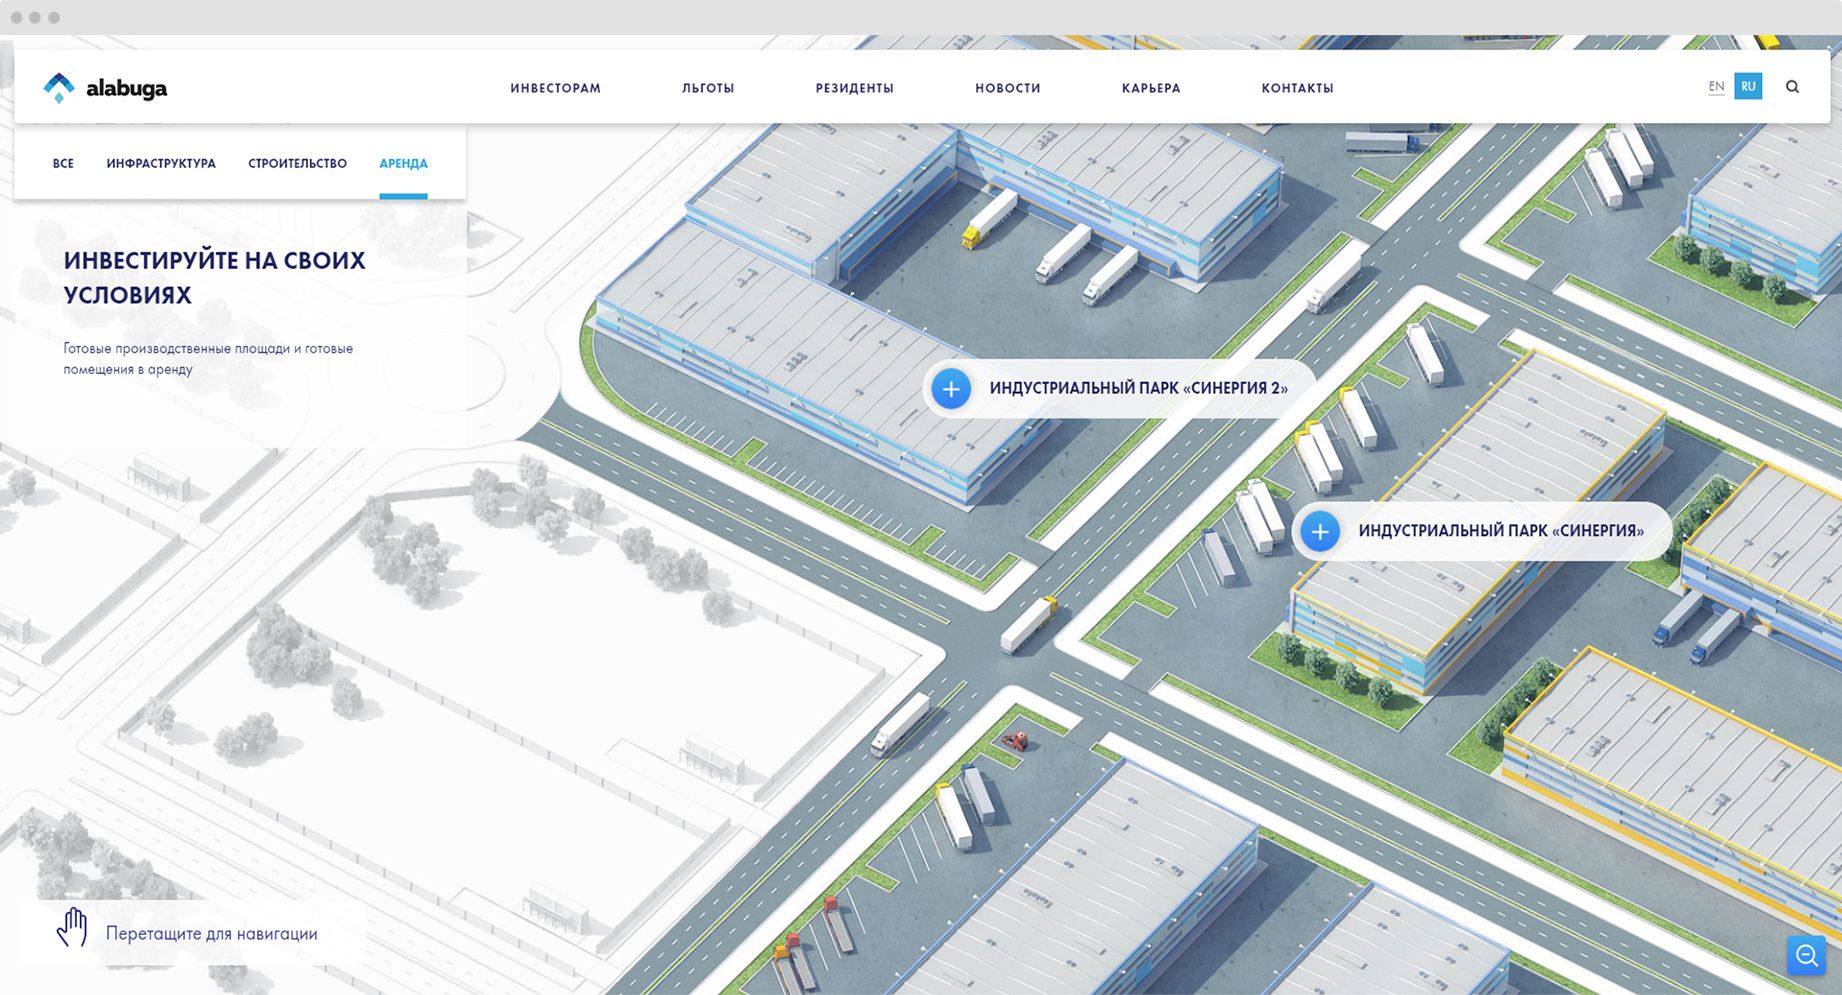Viewport: 1842px width, 995px height.
Task: Click plus icon for Синергия 2
Action: [951, 388]
